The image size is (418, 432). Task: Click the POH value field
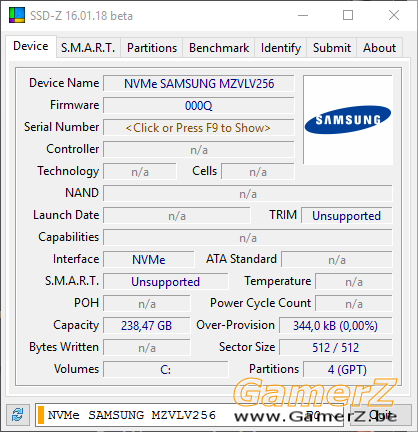tap(147, 304)
